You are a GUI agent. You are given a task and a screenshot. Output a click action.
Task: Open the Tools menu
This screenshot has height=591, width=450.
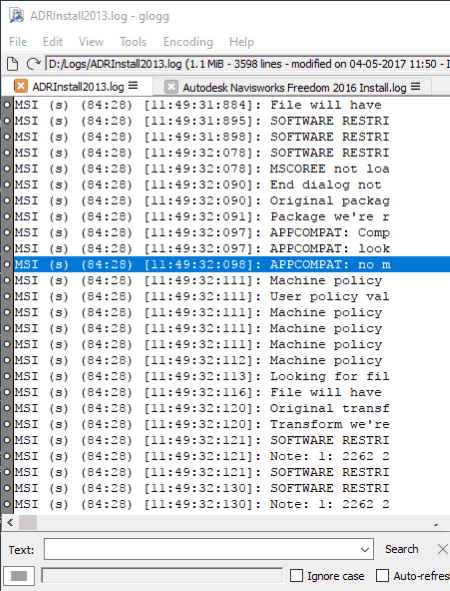click(133, 42)
